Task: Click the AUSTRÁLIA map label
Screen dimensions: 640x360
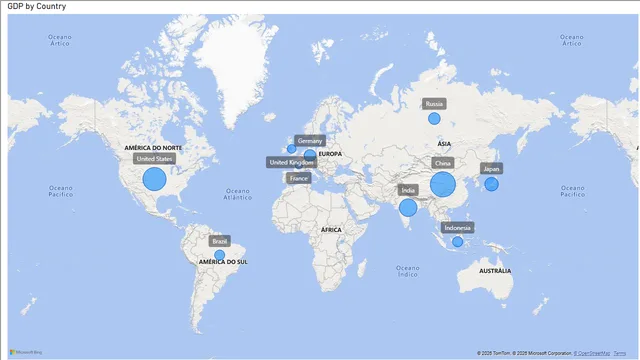Action: [x=495, y=271]
